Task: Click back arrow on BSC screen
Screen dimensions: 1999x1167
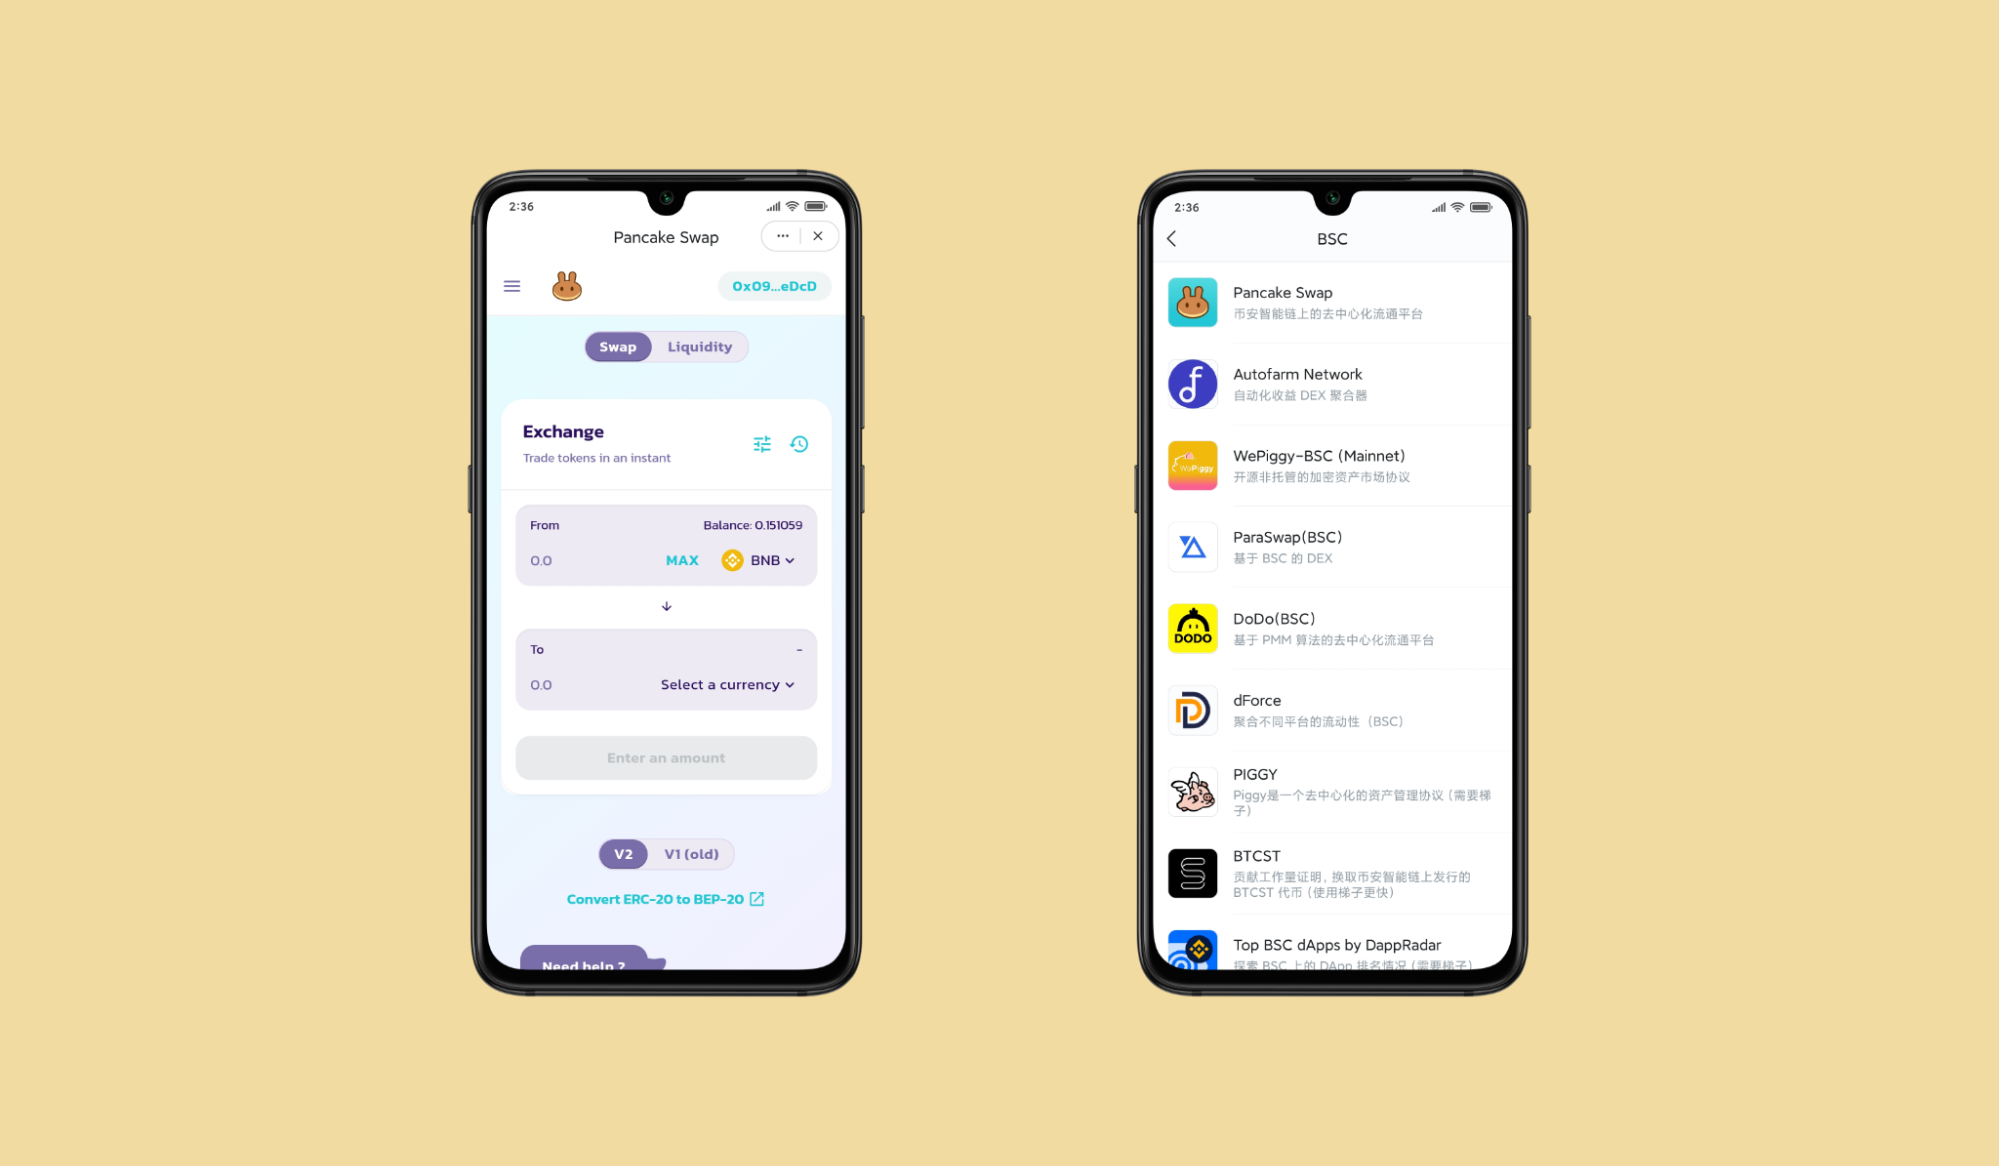Action: [1171, 238]
